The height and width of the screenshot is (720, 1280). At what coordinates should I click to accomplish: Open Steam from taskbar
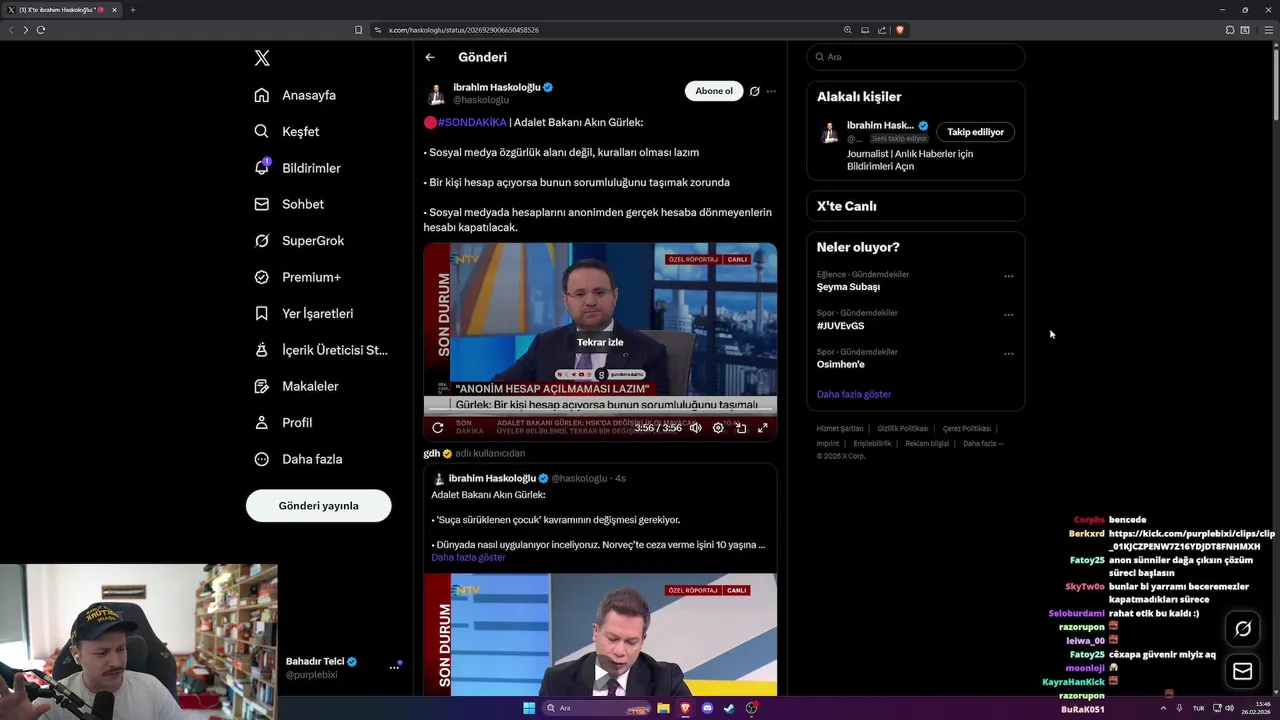729,708
